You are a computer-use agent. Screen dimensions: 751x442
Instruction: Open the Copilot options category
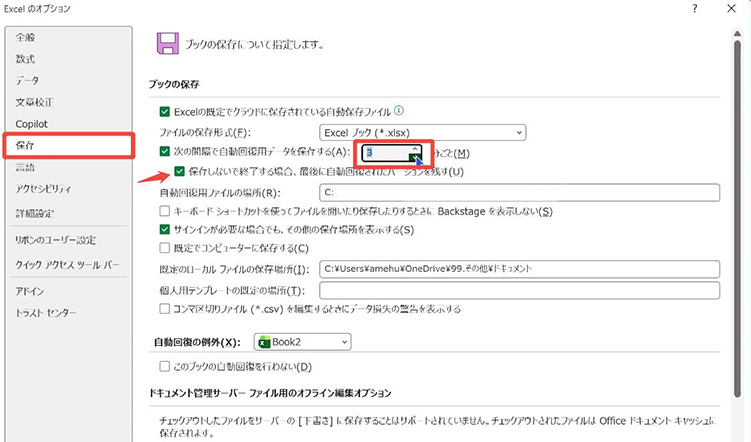click(32, 124)
